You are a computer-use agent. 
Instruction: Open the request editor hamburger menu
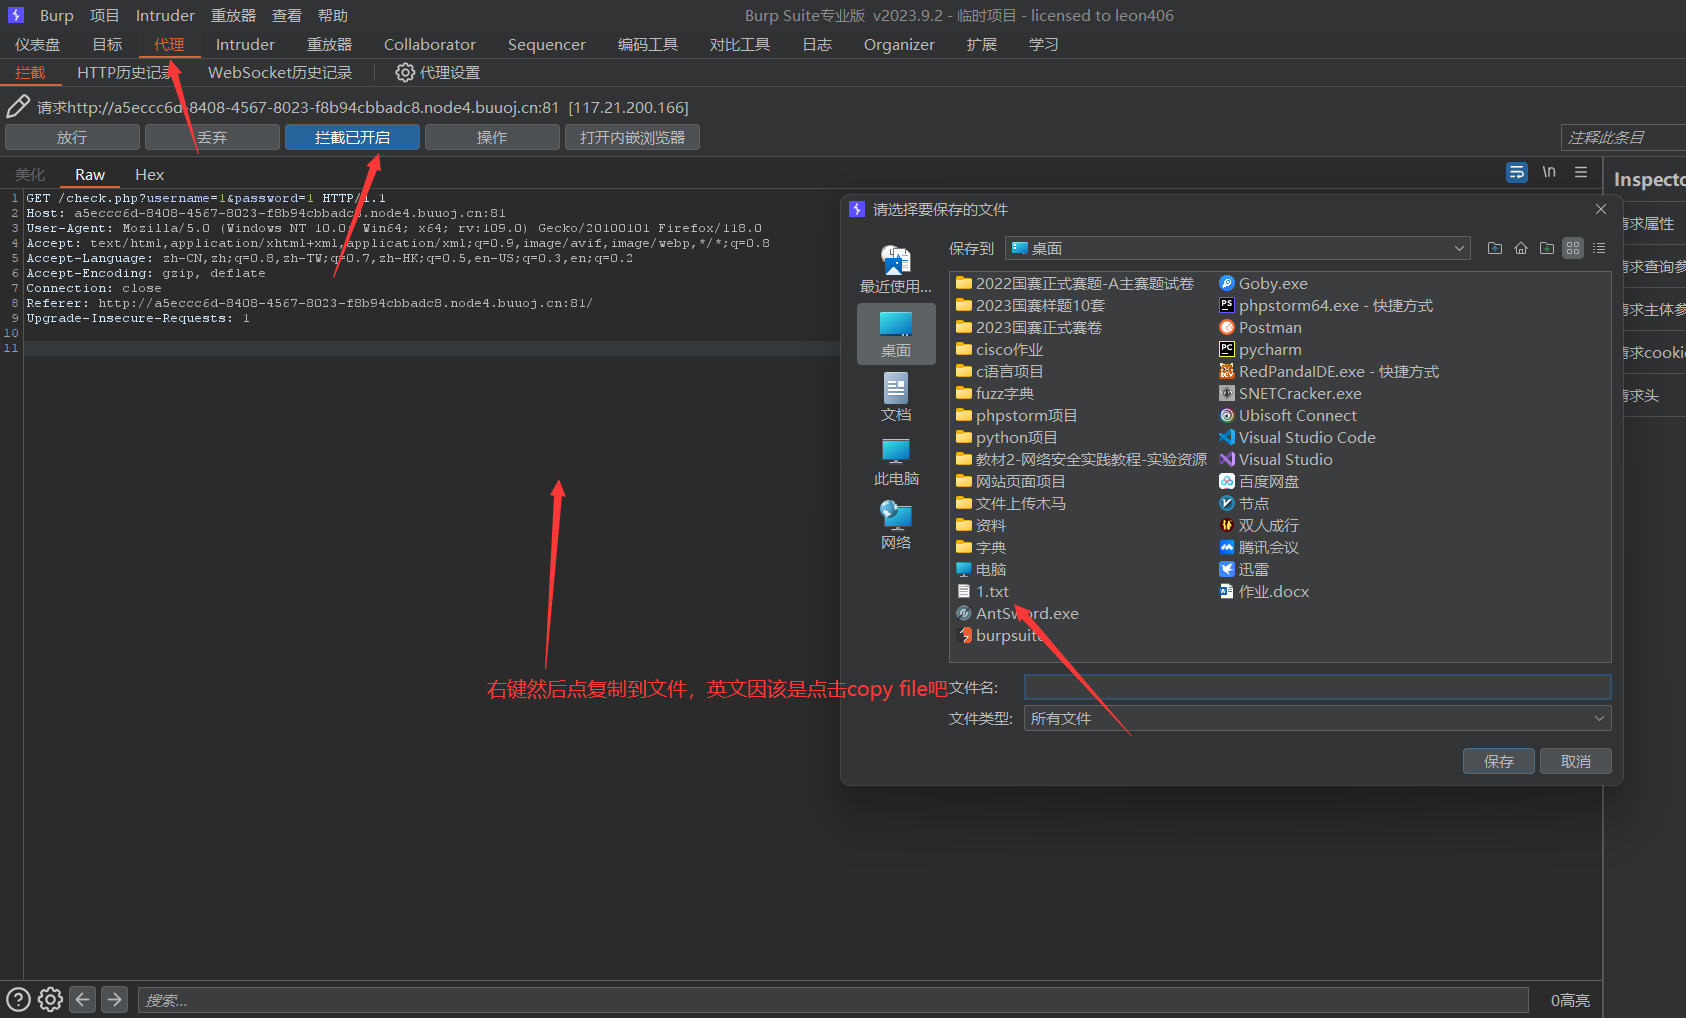tap(1581, 172)
